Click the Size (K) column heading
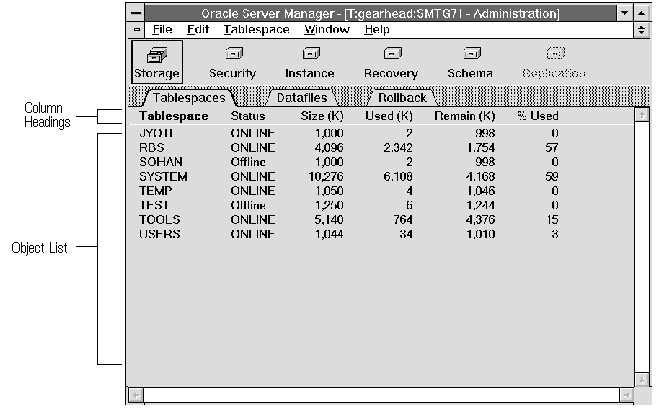 point(322,116)
